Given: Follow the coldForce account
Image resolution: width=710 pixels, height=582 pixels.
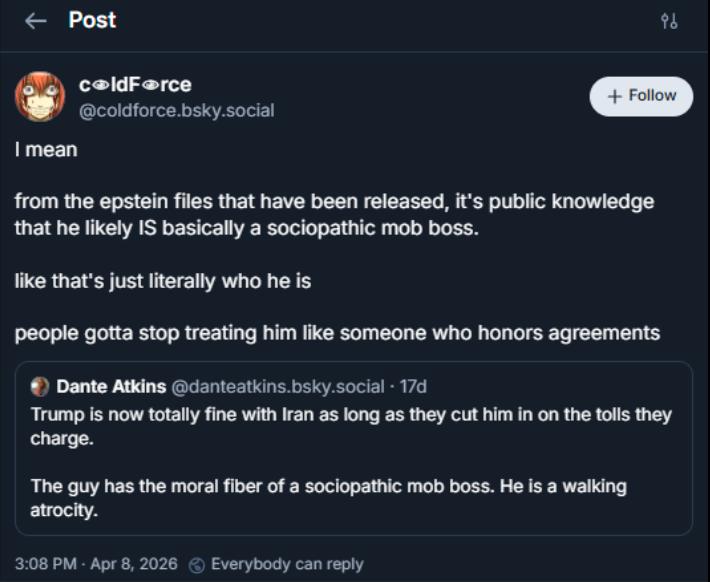Looking at the screenshot, I should (641, 96).
